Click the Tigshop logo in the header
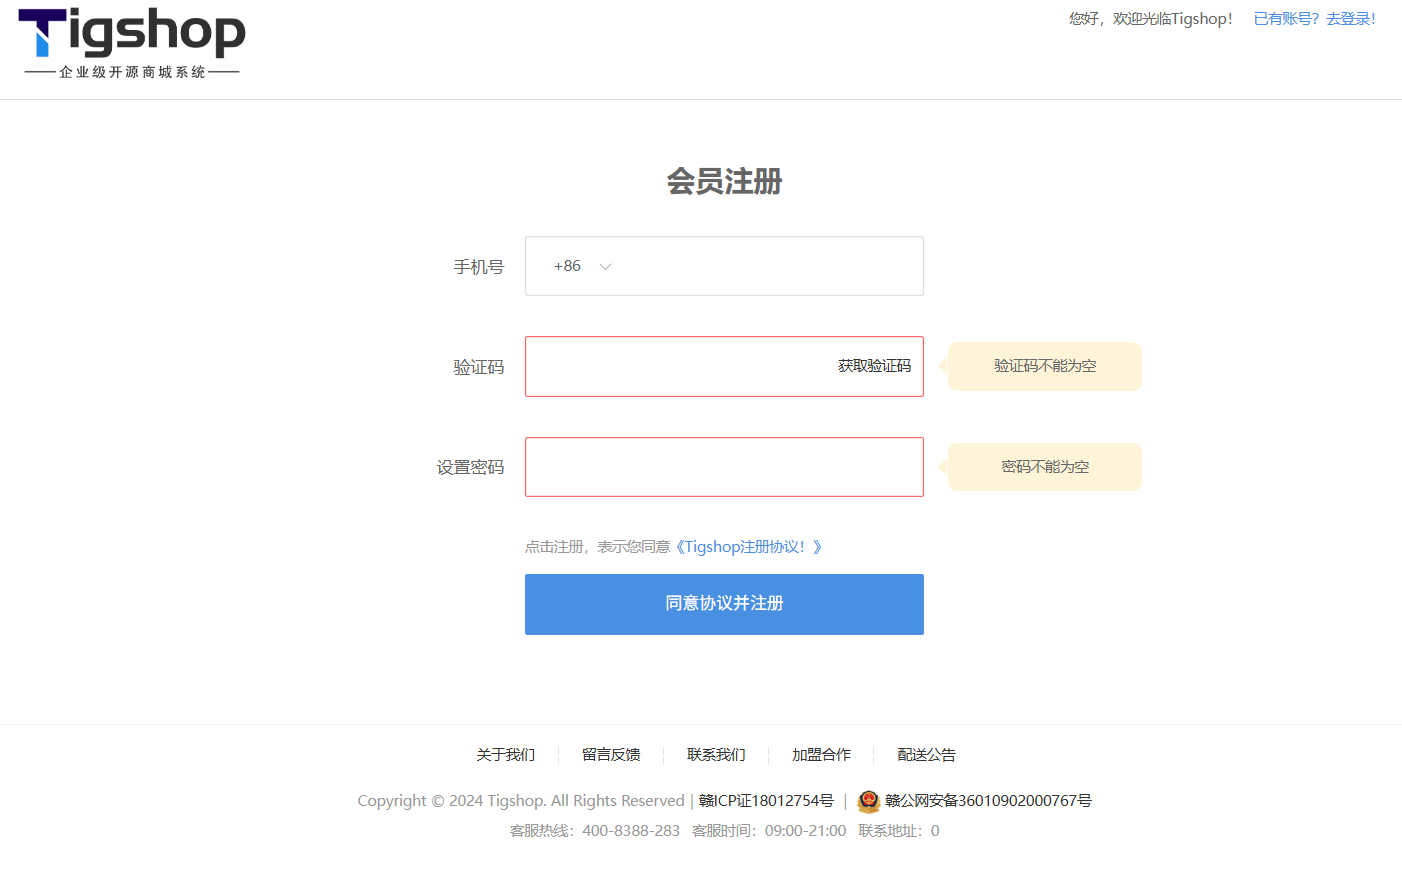 [x=132, y=43]
